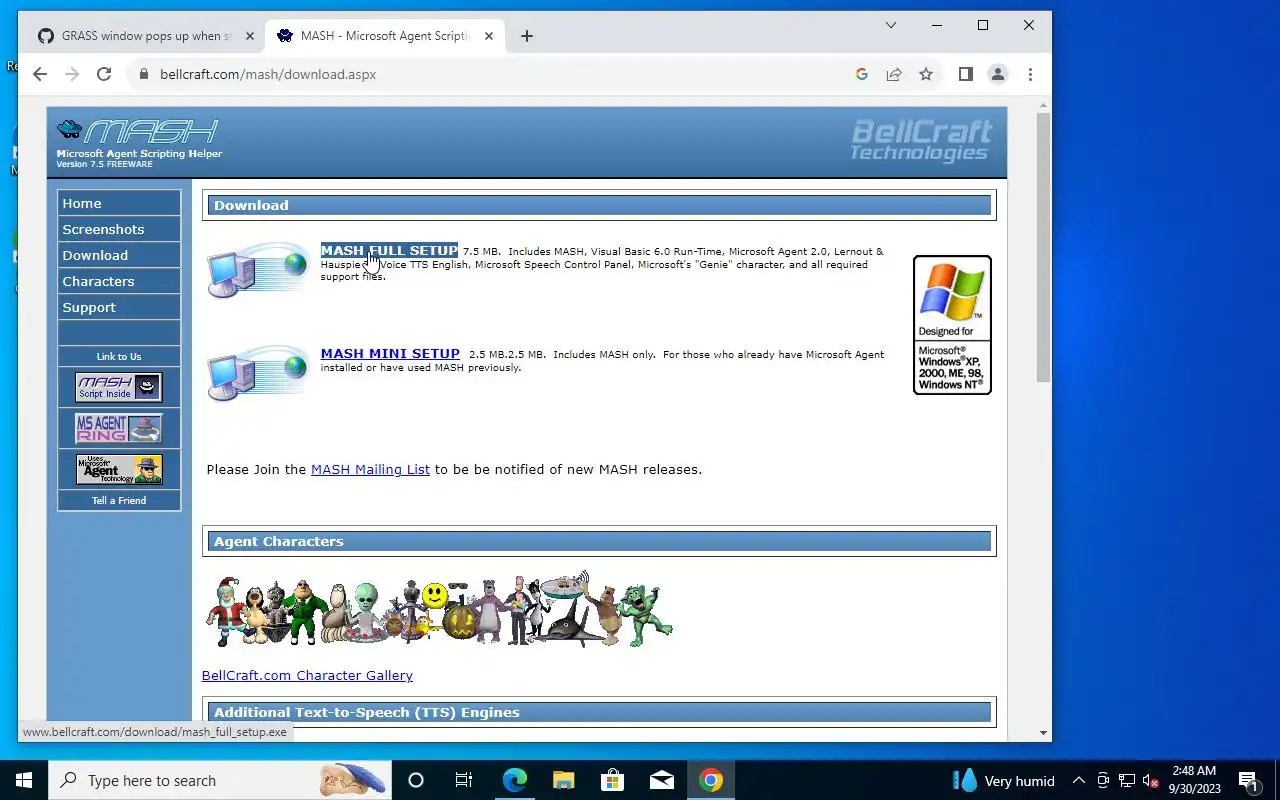The height and width of the screenshot is (800, 1280).
Task: Go back to the previous page
Action: [x=39, y=74]
